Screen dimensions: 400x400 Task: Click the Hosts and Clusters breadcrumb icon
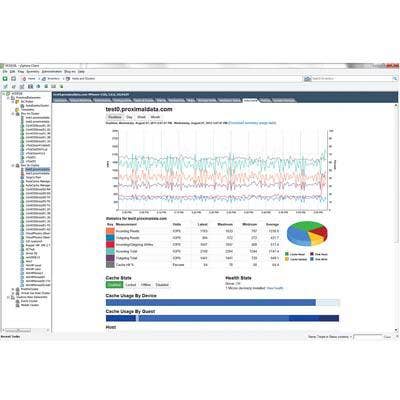[x=68, y=79]
